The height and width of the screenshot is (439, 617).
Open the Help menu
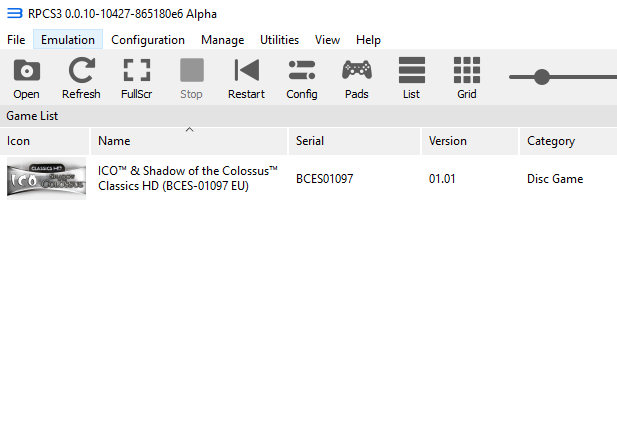368,40
